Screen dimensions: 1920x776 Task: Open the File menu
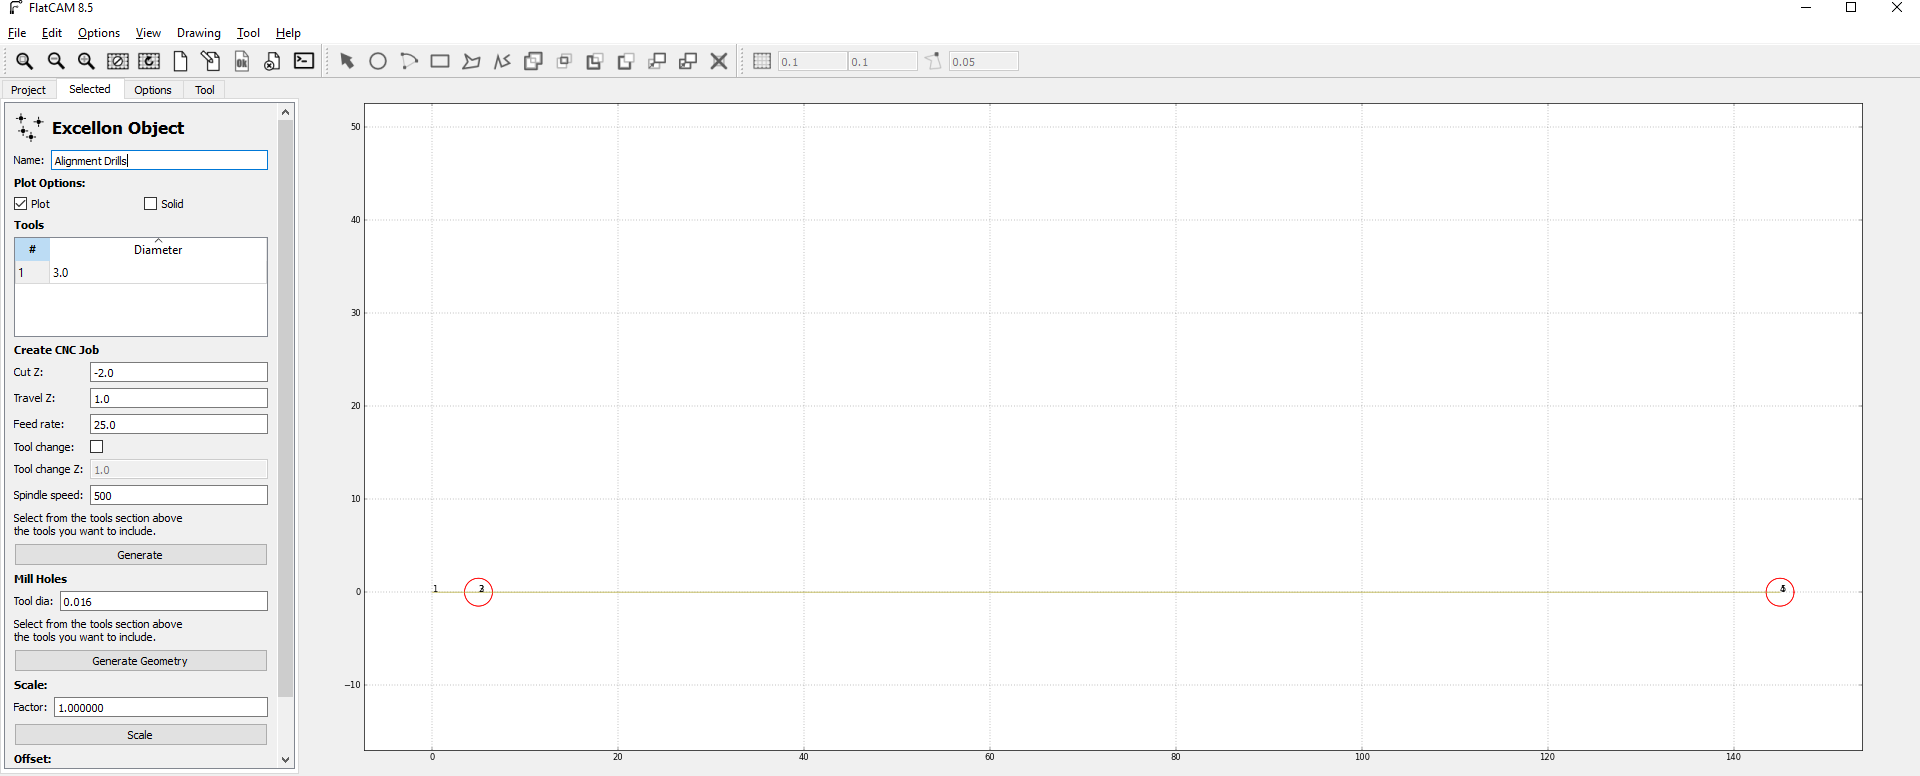click(17, 33)
